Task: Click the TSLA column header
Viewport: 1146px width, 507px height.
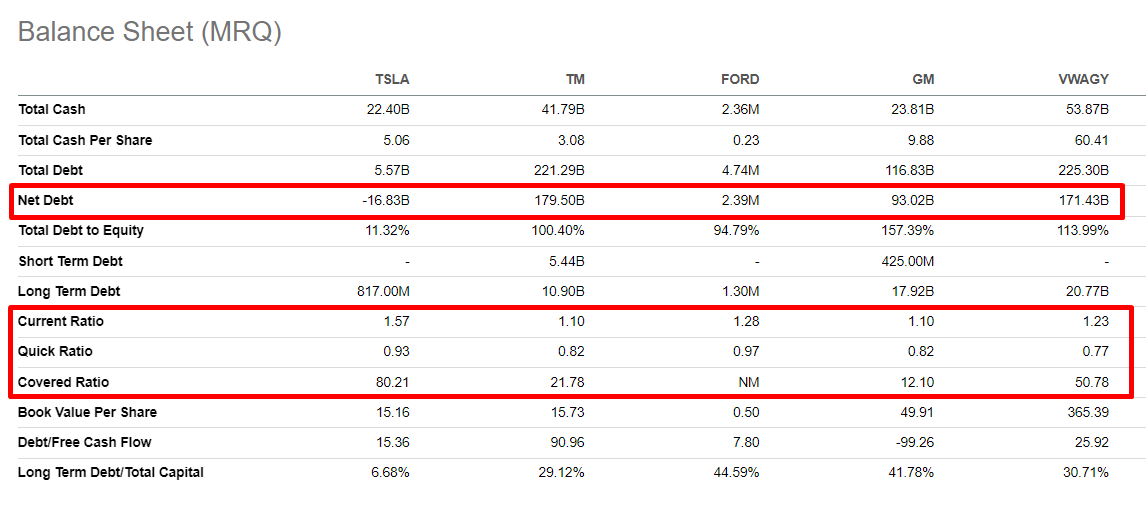Action: coord(391,79)
